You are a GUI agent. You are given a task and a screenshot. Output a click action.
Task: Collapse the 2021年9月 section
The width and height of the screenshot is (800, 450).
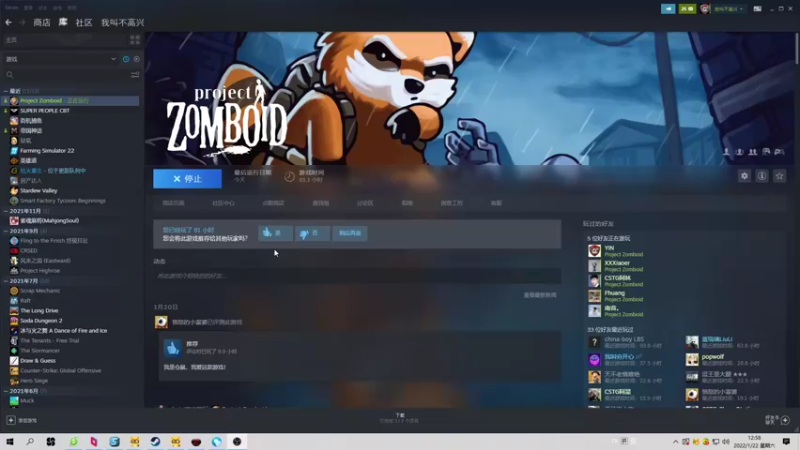pos(6,231)
